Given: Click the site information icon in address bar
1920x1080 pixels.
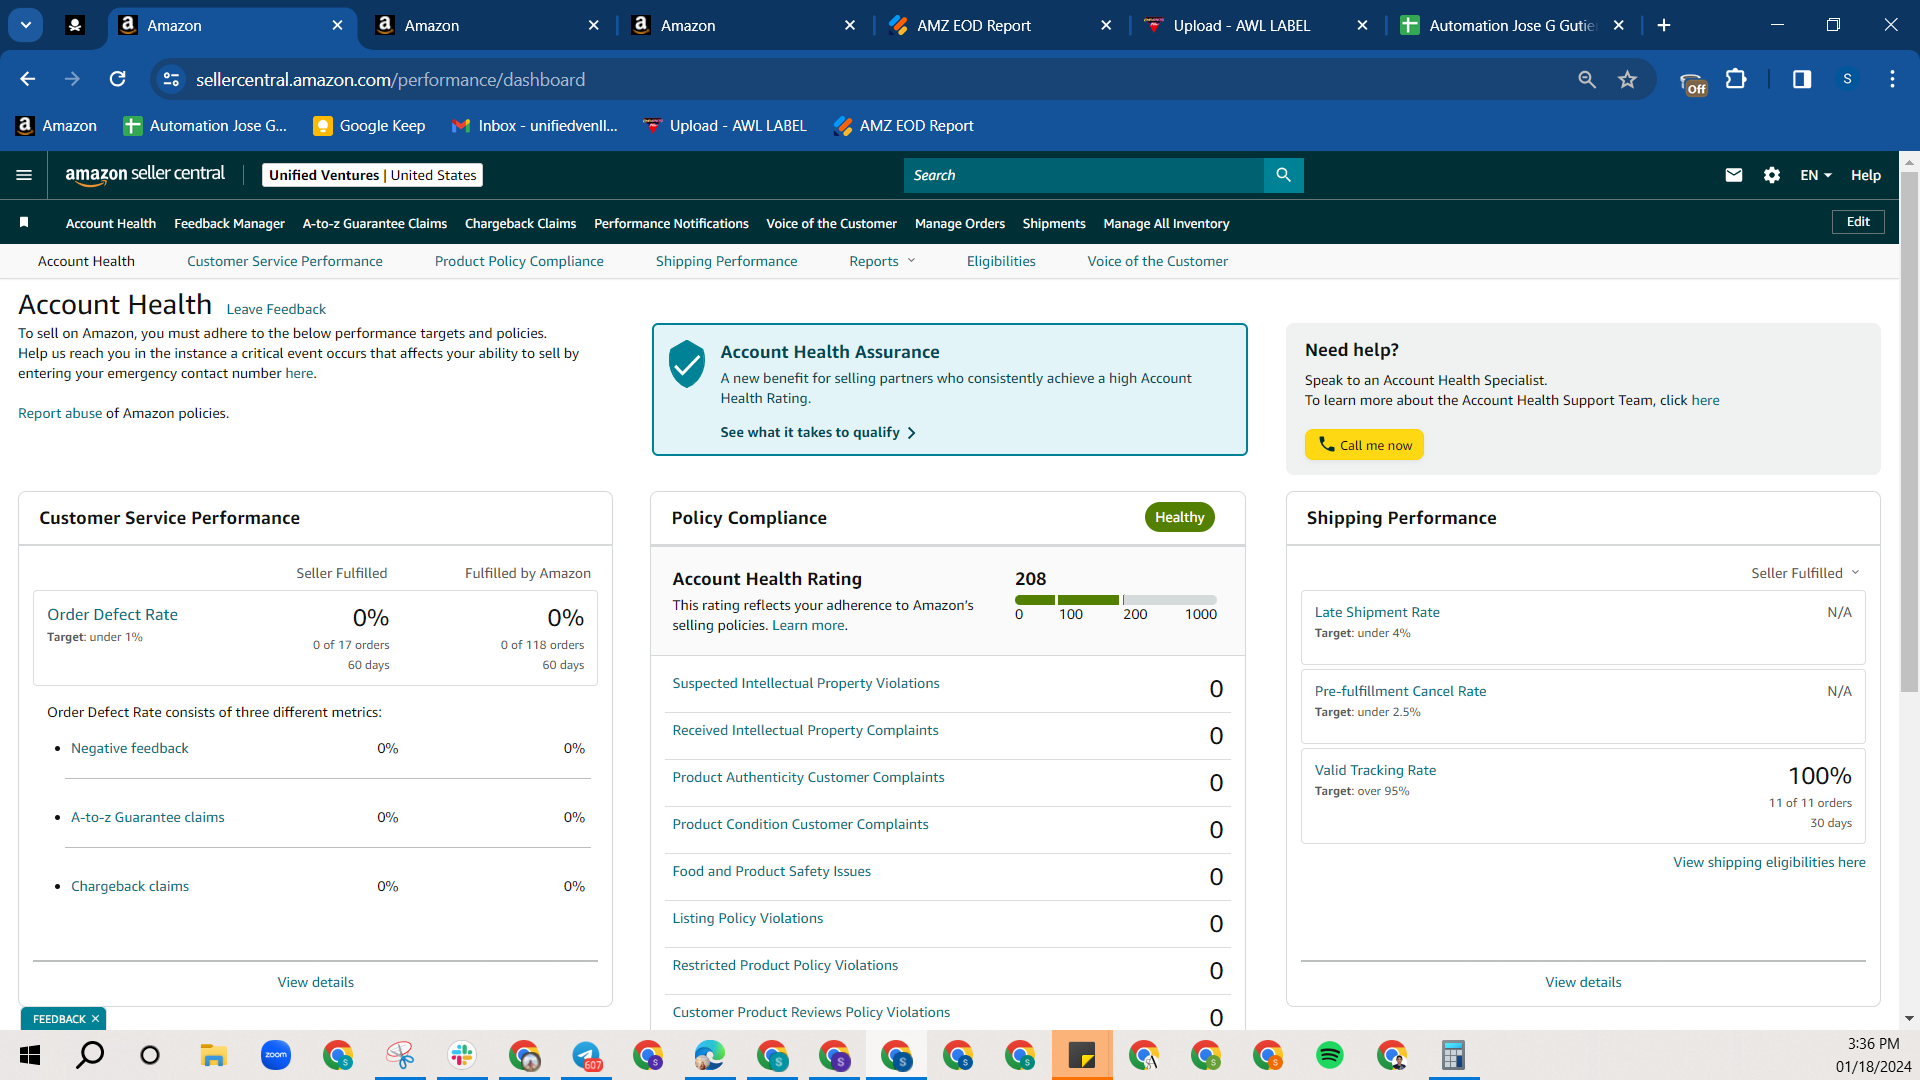Looking at the screenshot, I should [172, 79].
